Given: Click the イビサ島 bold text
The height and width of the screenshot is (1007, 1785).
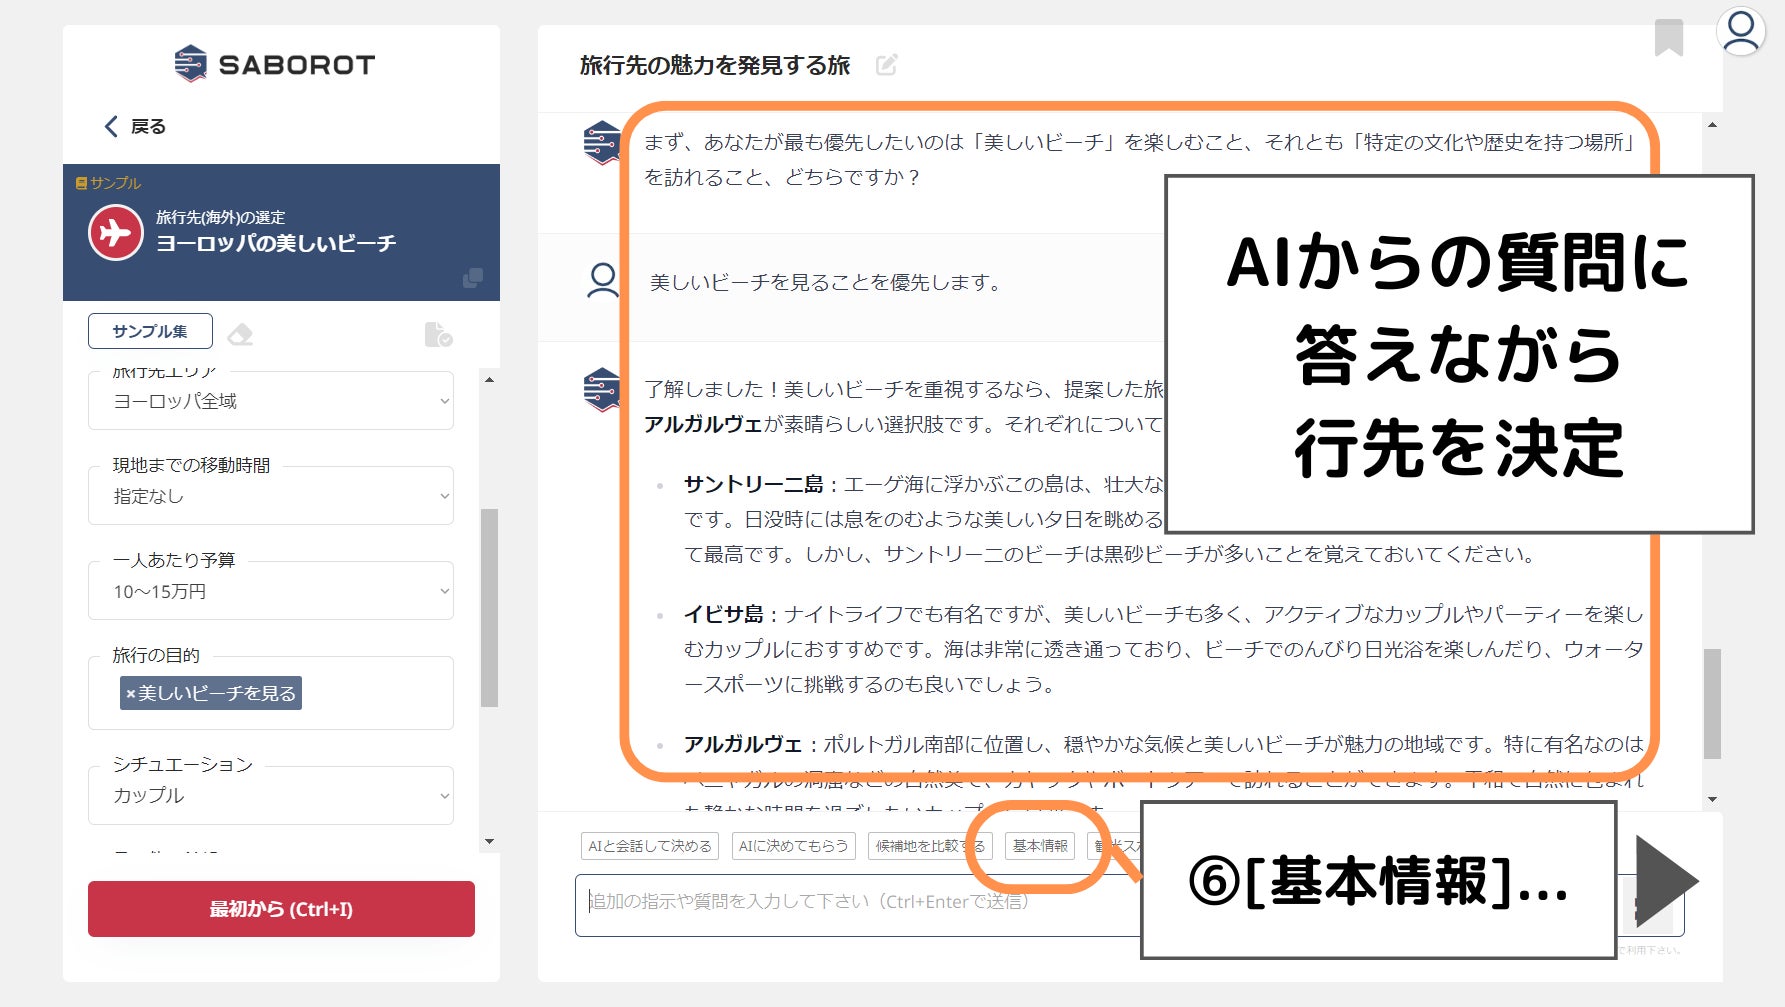Looking at the screenshot, I should pos(723,614).
